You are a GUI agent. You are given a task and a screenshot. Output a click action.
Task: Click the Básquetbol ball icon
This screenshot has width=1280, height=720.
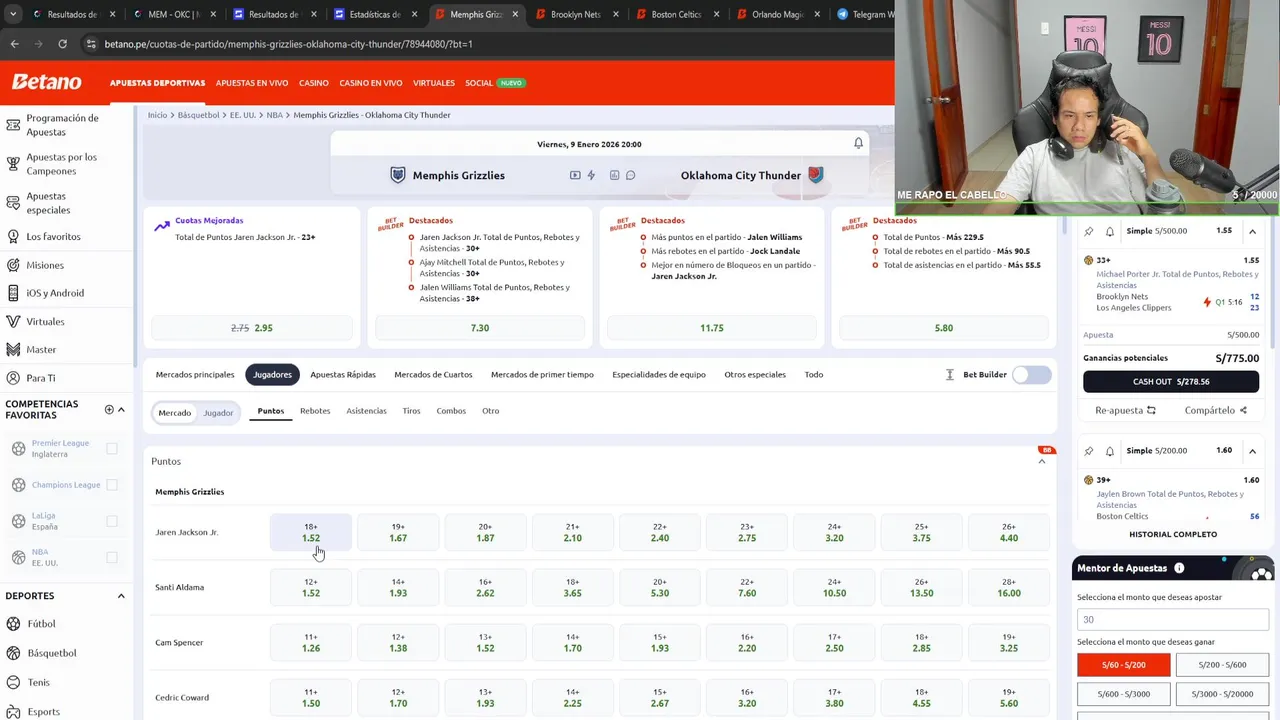(14, 653)
